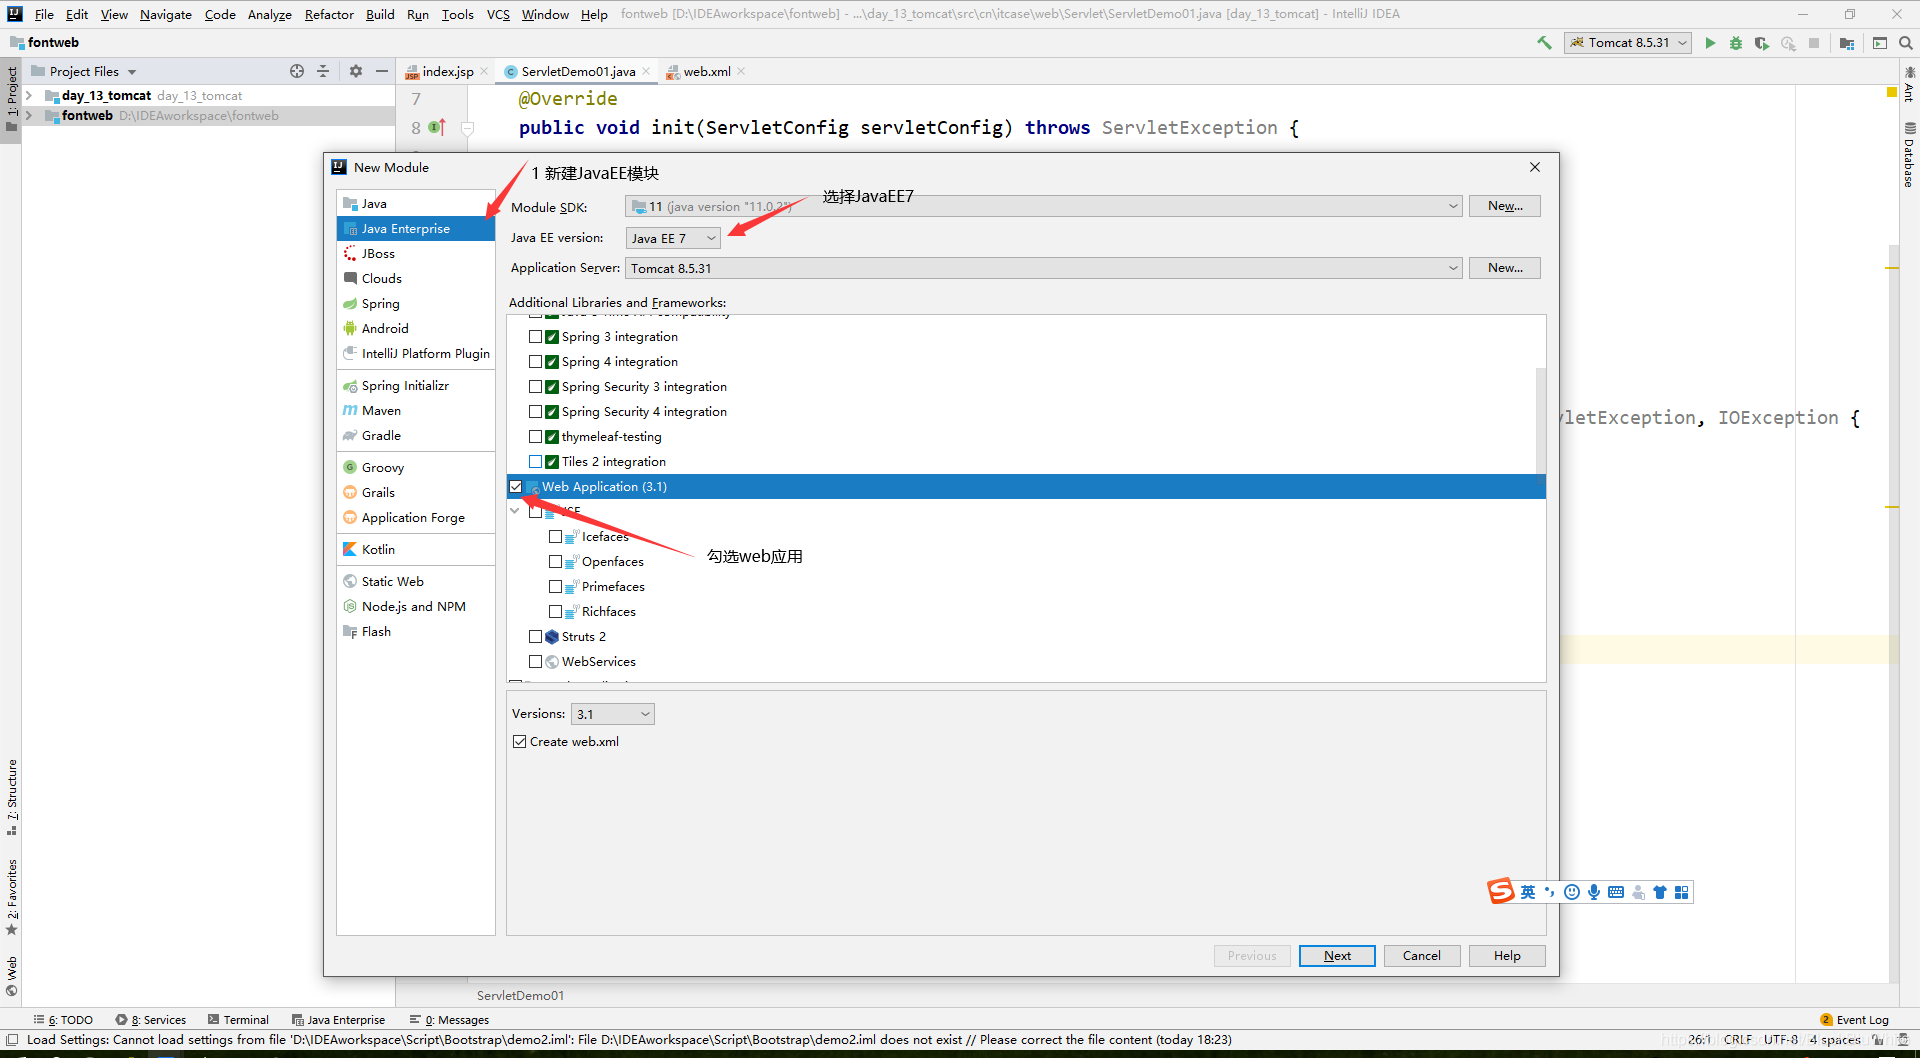Run Tomcat with the green play icon
Screen dimensions: 1920x1058
[x=1710, y=43]
